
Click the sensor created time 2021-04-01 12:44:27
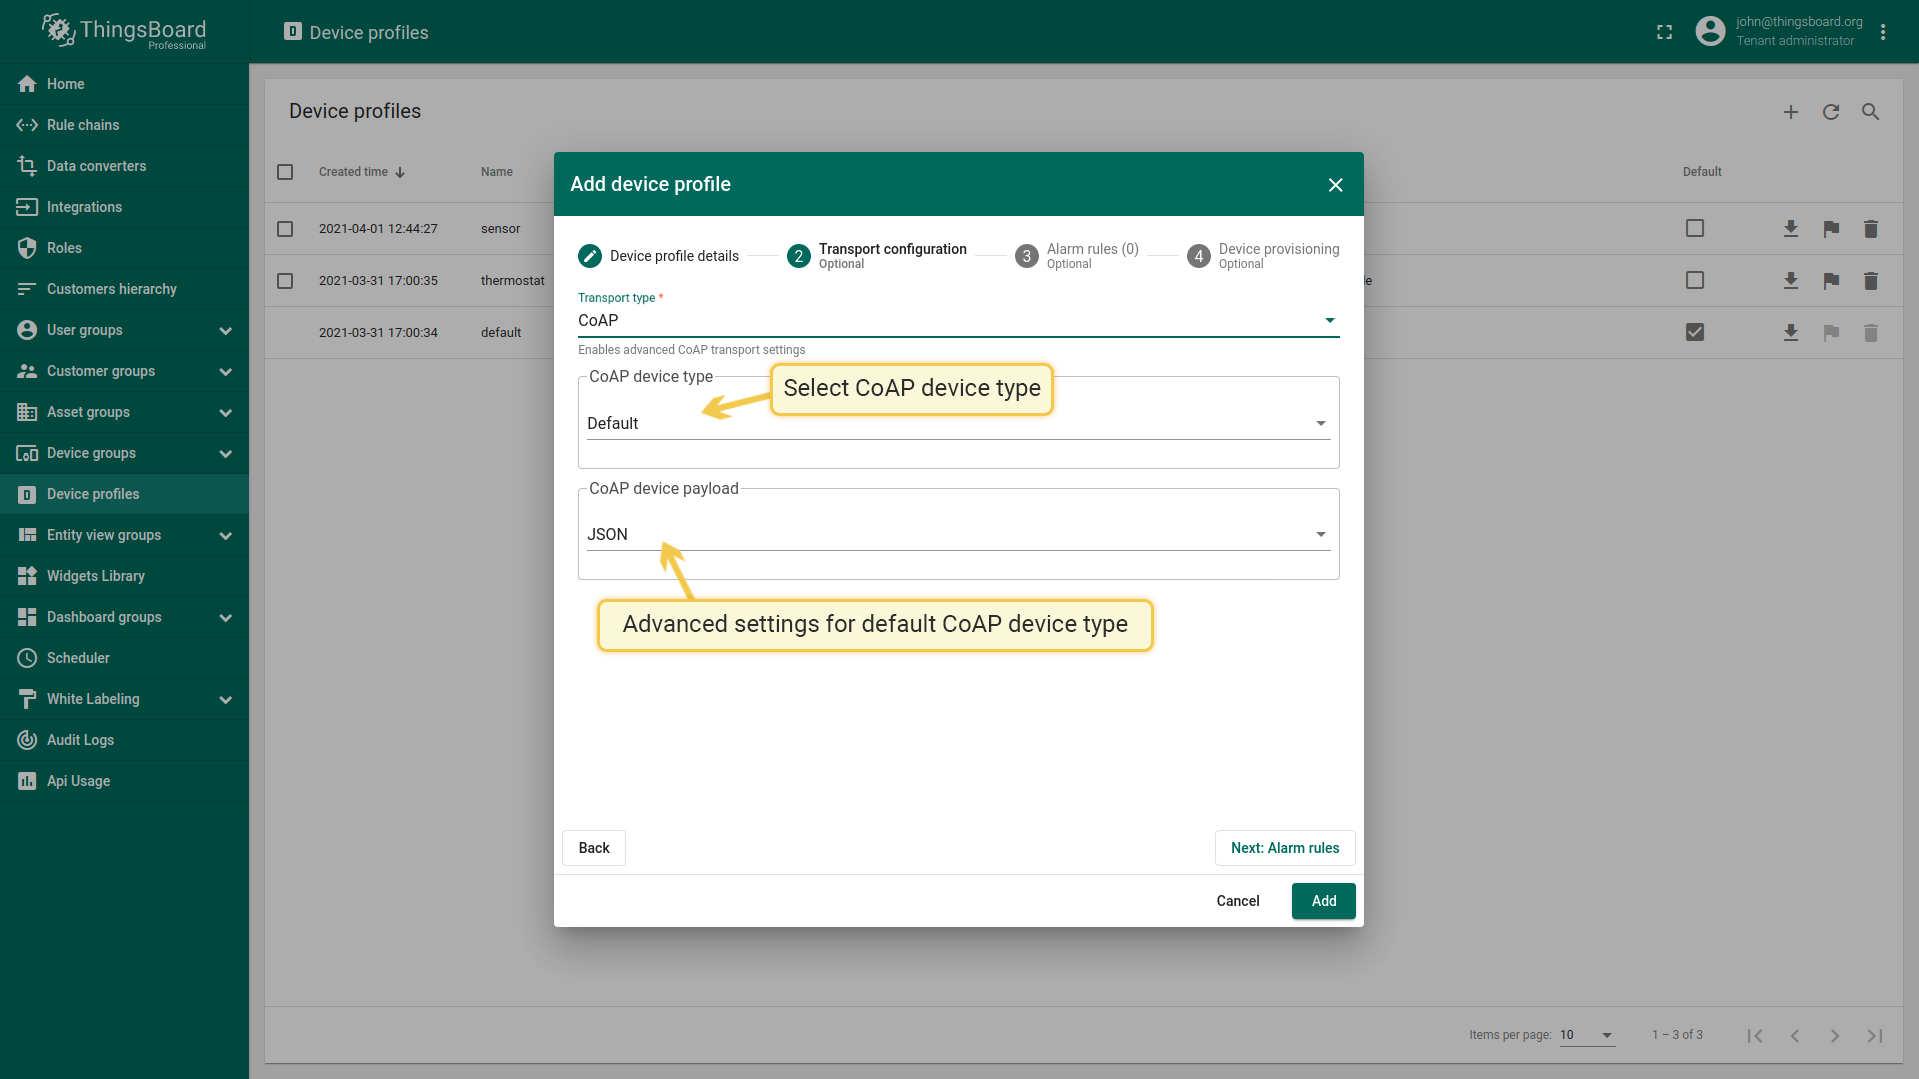tap(378, 229)
